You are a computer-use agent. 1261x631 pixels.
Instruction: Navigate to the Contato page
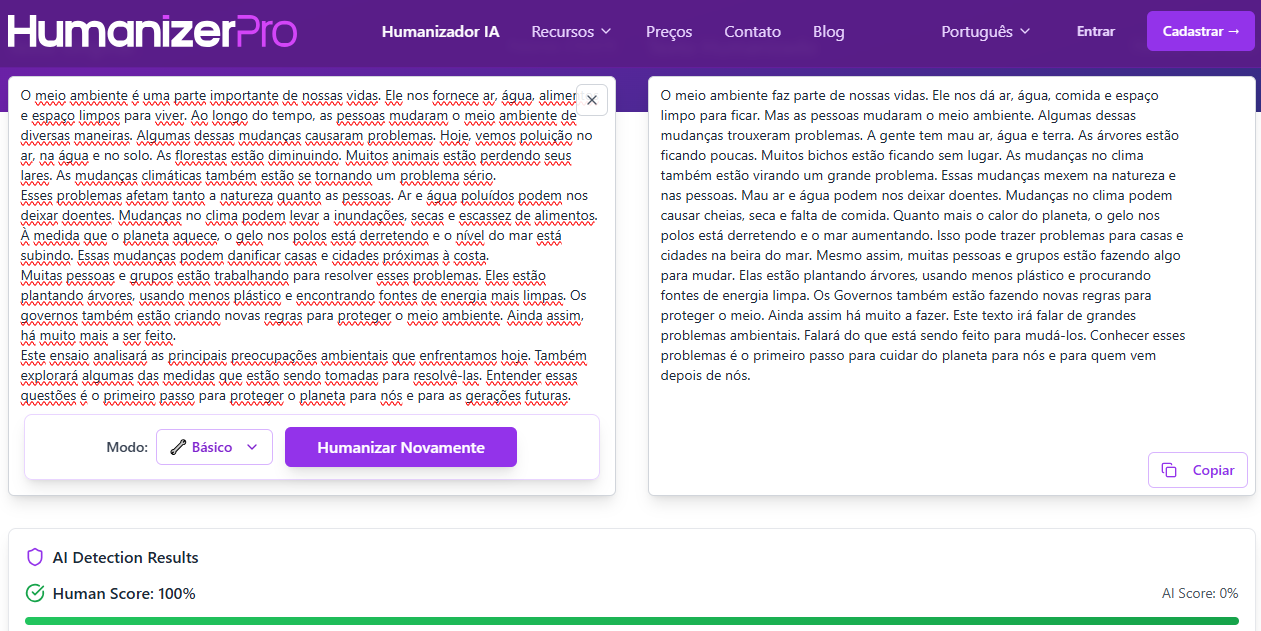click(752, 32)
